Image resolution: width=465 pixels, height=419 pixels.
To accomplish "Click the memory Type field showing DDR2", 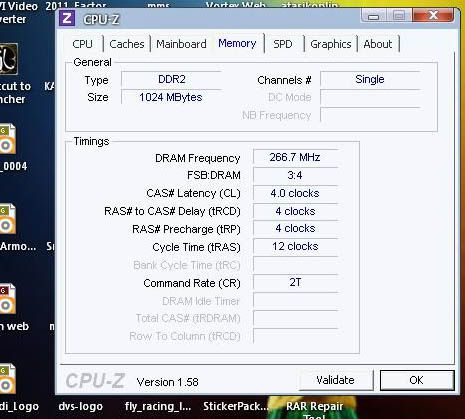I will pyautogui.click(x=171, y=79).
